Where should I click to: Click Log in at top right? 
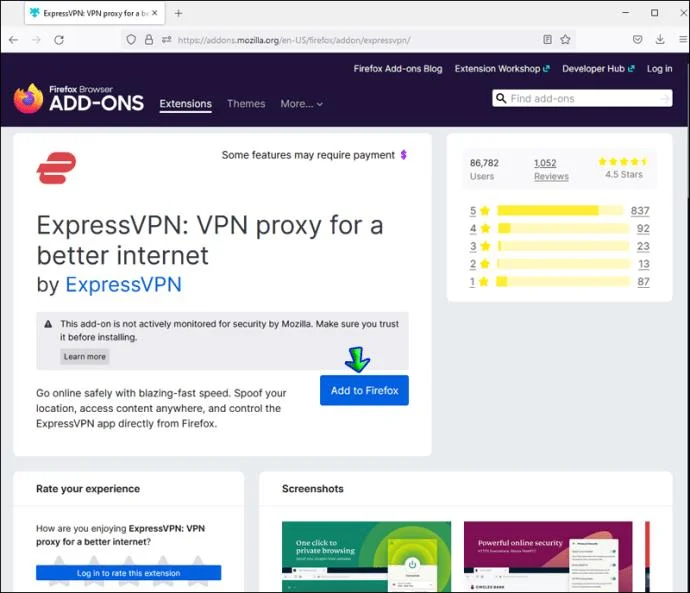click(x=659, y=69)
